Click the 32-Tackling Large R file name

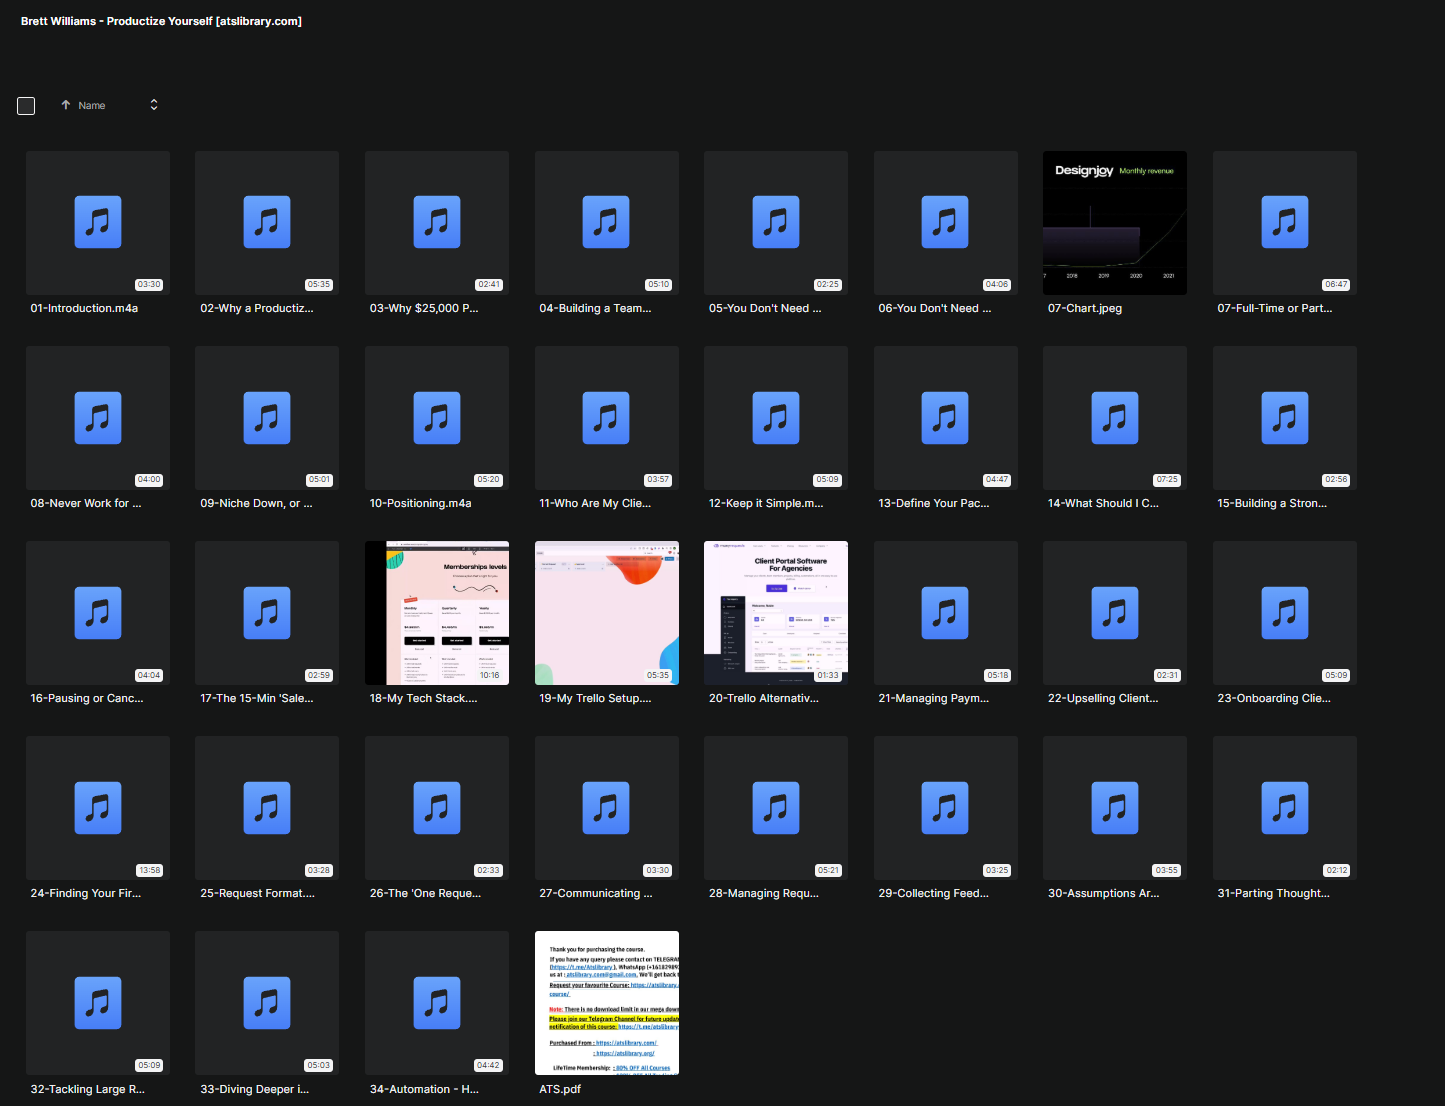(88, 1090)
